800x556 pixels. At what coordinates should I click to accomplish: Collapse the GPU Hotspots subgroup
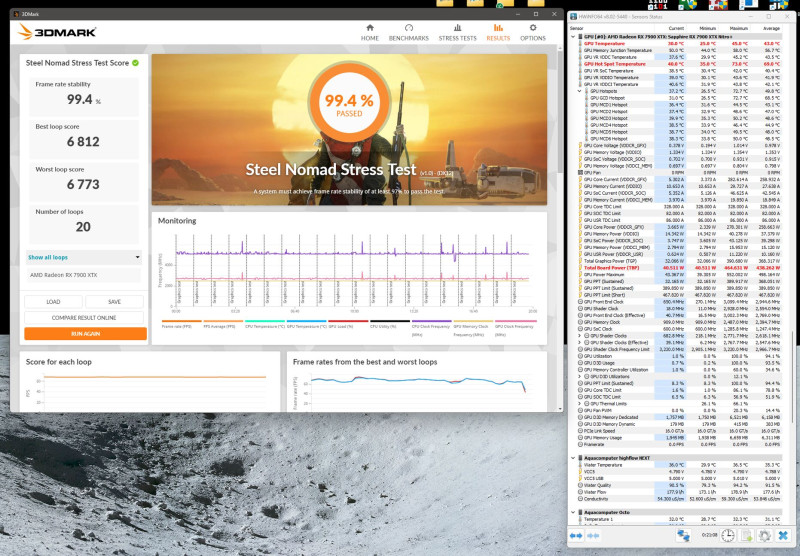pyautogui.click(x=580, y=91)
